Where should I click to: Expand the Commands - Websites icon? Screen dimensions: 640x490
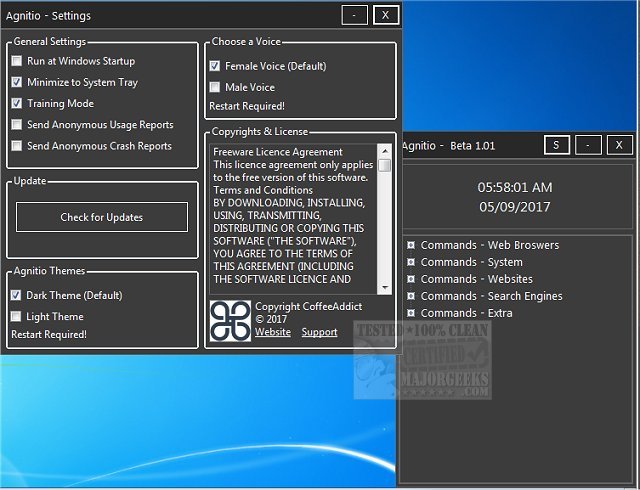point(411,279)
